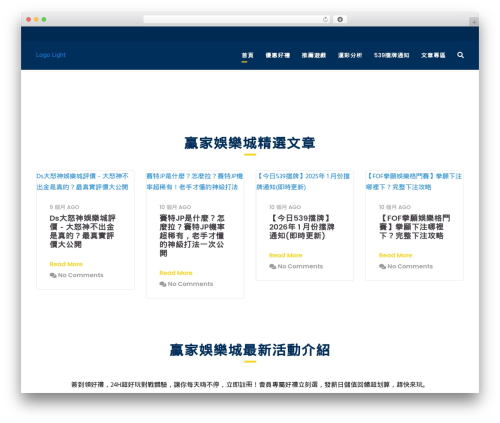The image size is (500, 423).
Task: Click the paragraph mentioning 24H超好玩對戰體驗
Action: coord(249,385)
